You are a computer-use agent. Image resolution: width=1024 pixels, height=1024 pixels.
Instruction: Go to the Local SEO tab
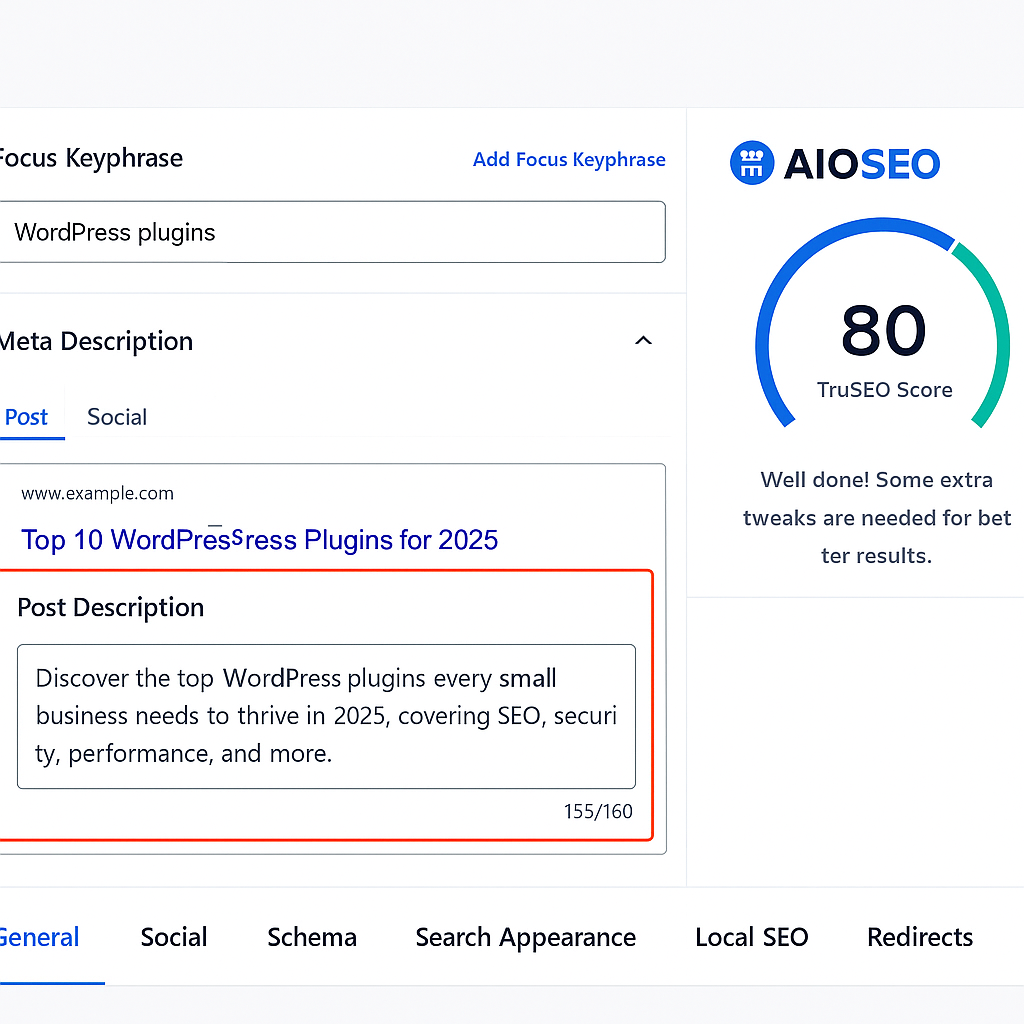(752, 937)
